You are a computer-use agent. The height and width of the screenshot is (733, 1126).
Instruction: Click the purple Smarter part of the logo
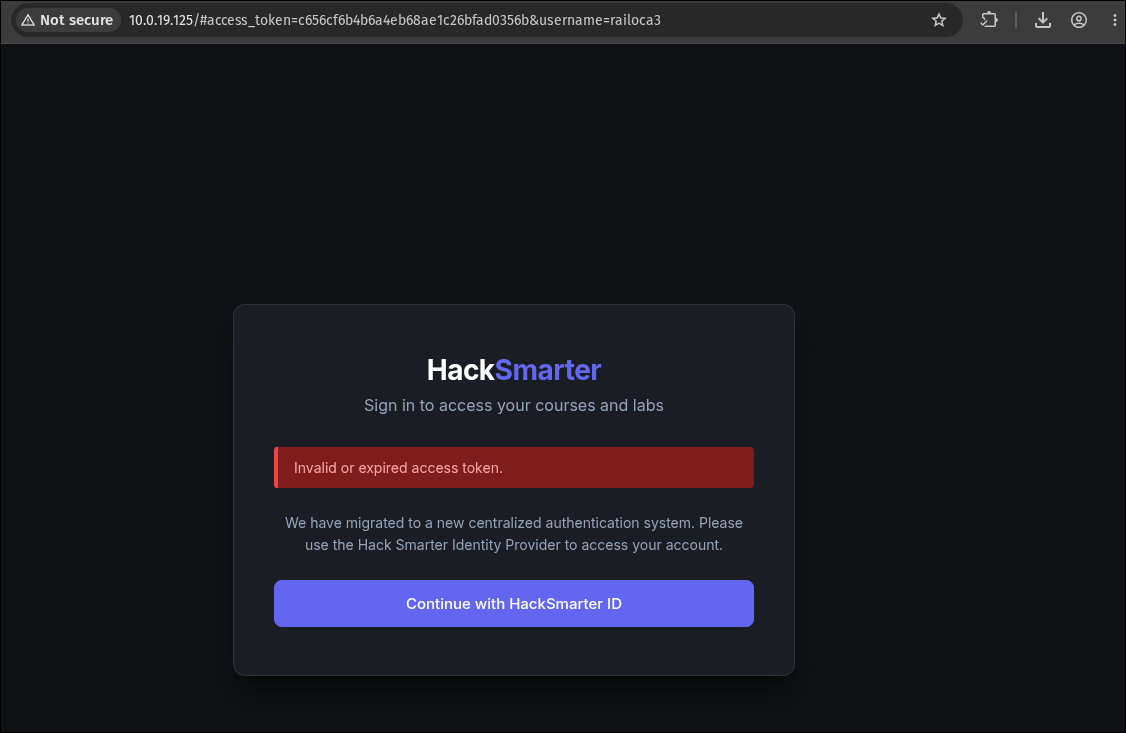(548, 370)
